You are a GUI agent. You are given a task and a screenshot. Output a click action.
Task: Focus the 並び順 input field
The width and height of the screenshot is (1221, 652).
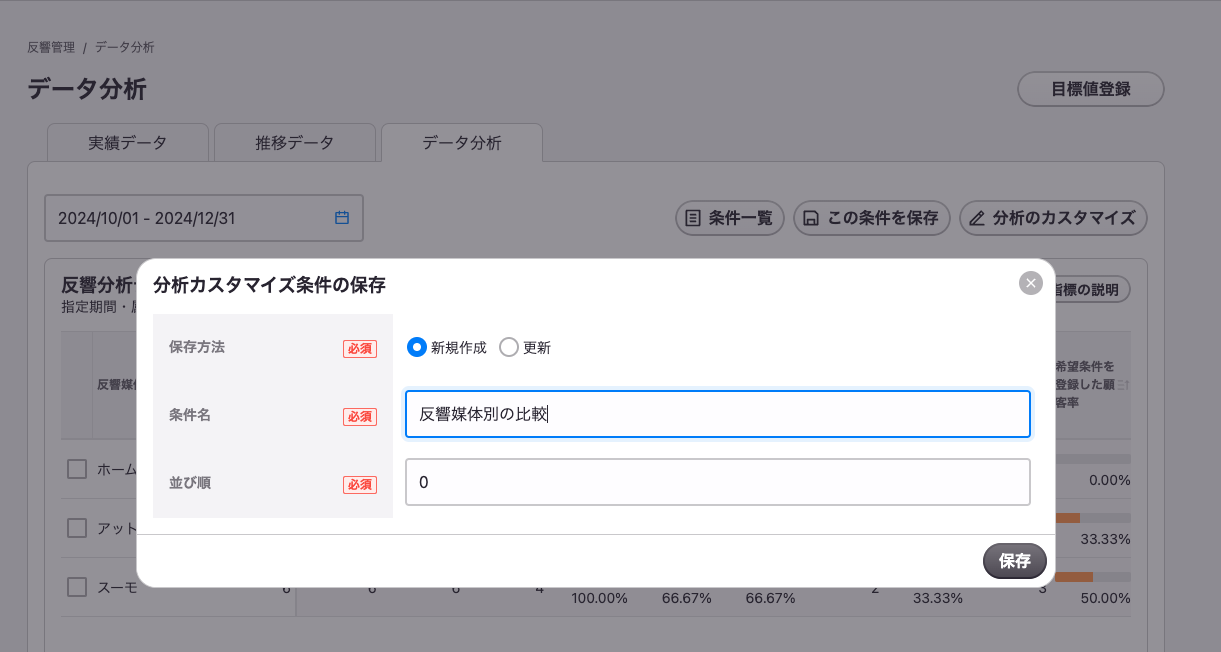pos(717,482)
